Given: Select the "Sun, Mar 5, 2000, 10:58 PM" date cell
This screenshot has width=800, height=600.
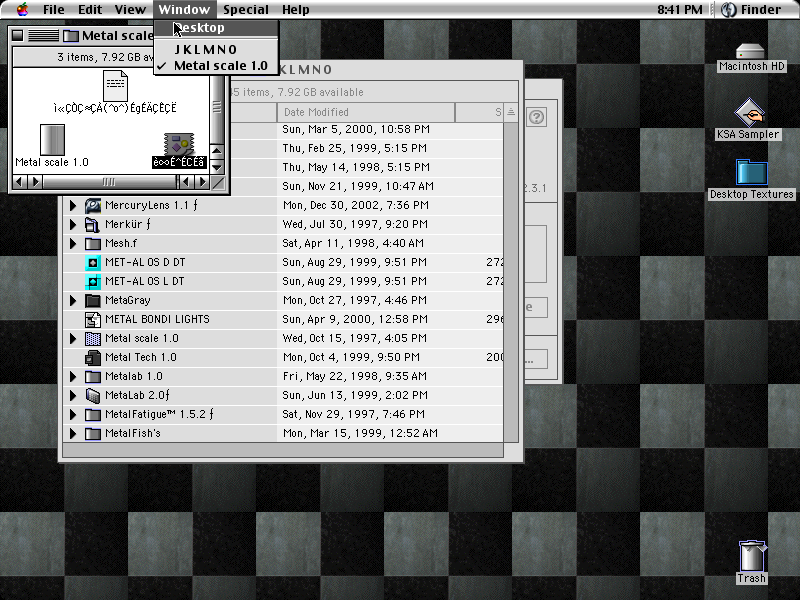Looking at the screenshot, I should point(356,130).
